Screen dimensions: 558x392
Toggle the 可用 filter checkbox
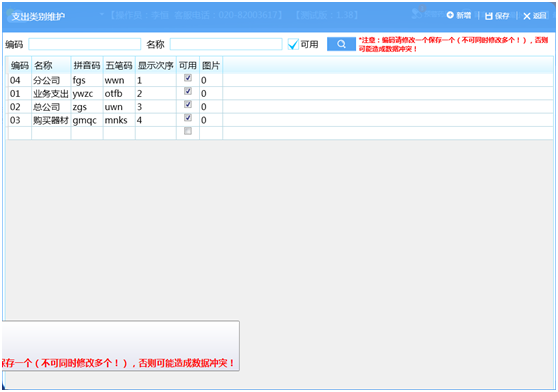(293, 44)
